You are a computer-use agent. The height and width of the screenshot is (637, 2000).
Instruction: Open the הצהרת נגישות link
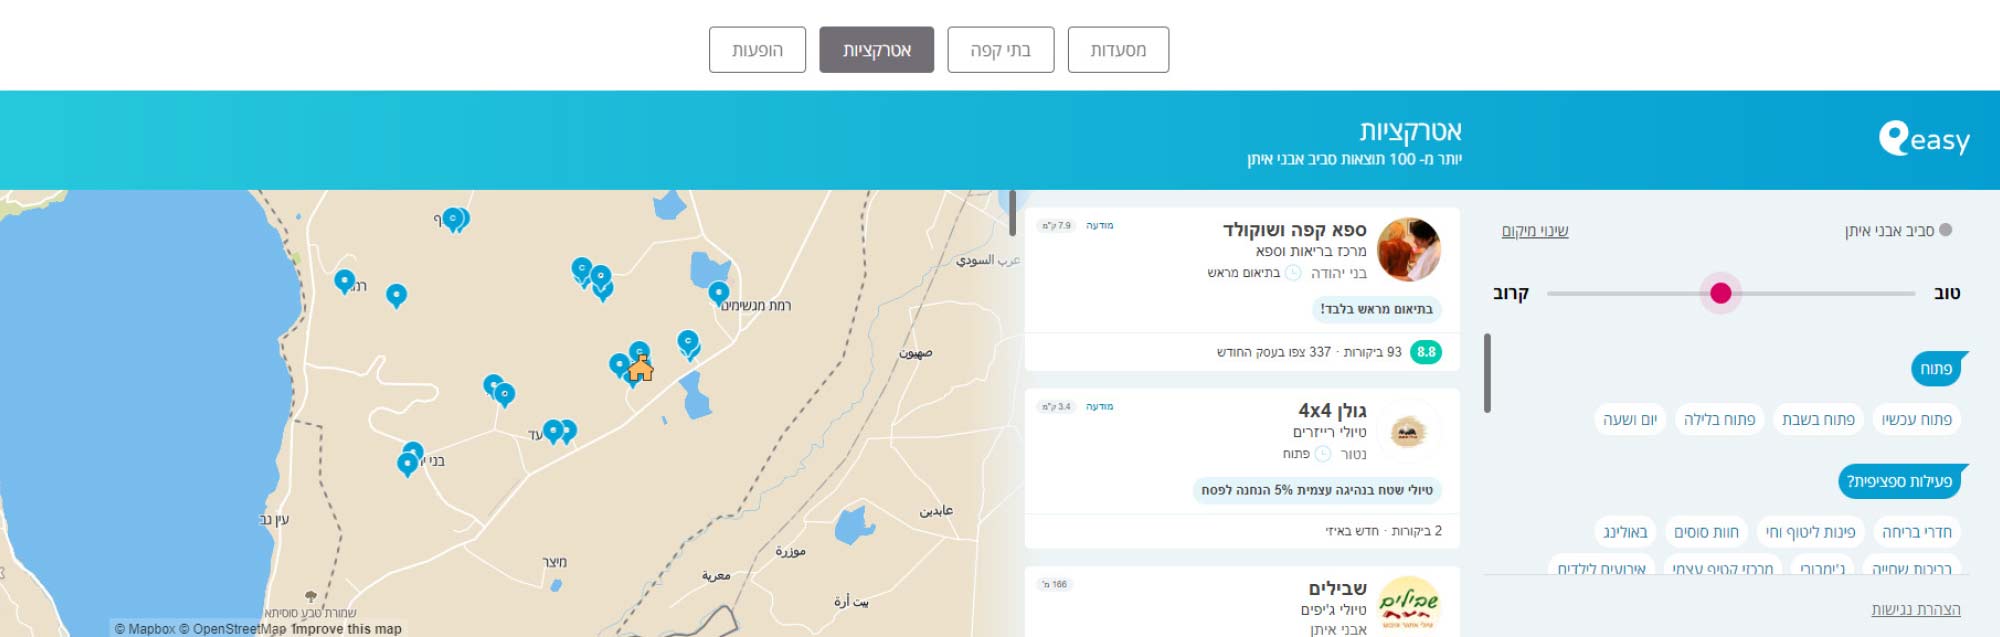[x=1915, y=609]
